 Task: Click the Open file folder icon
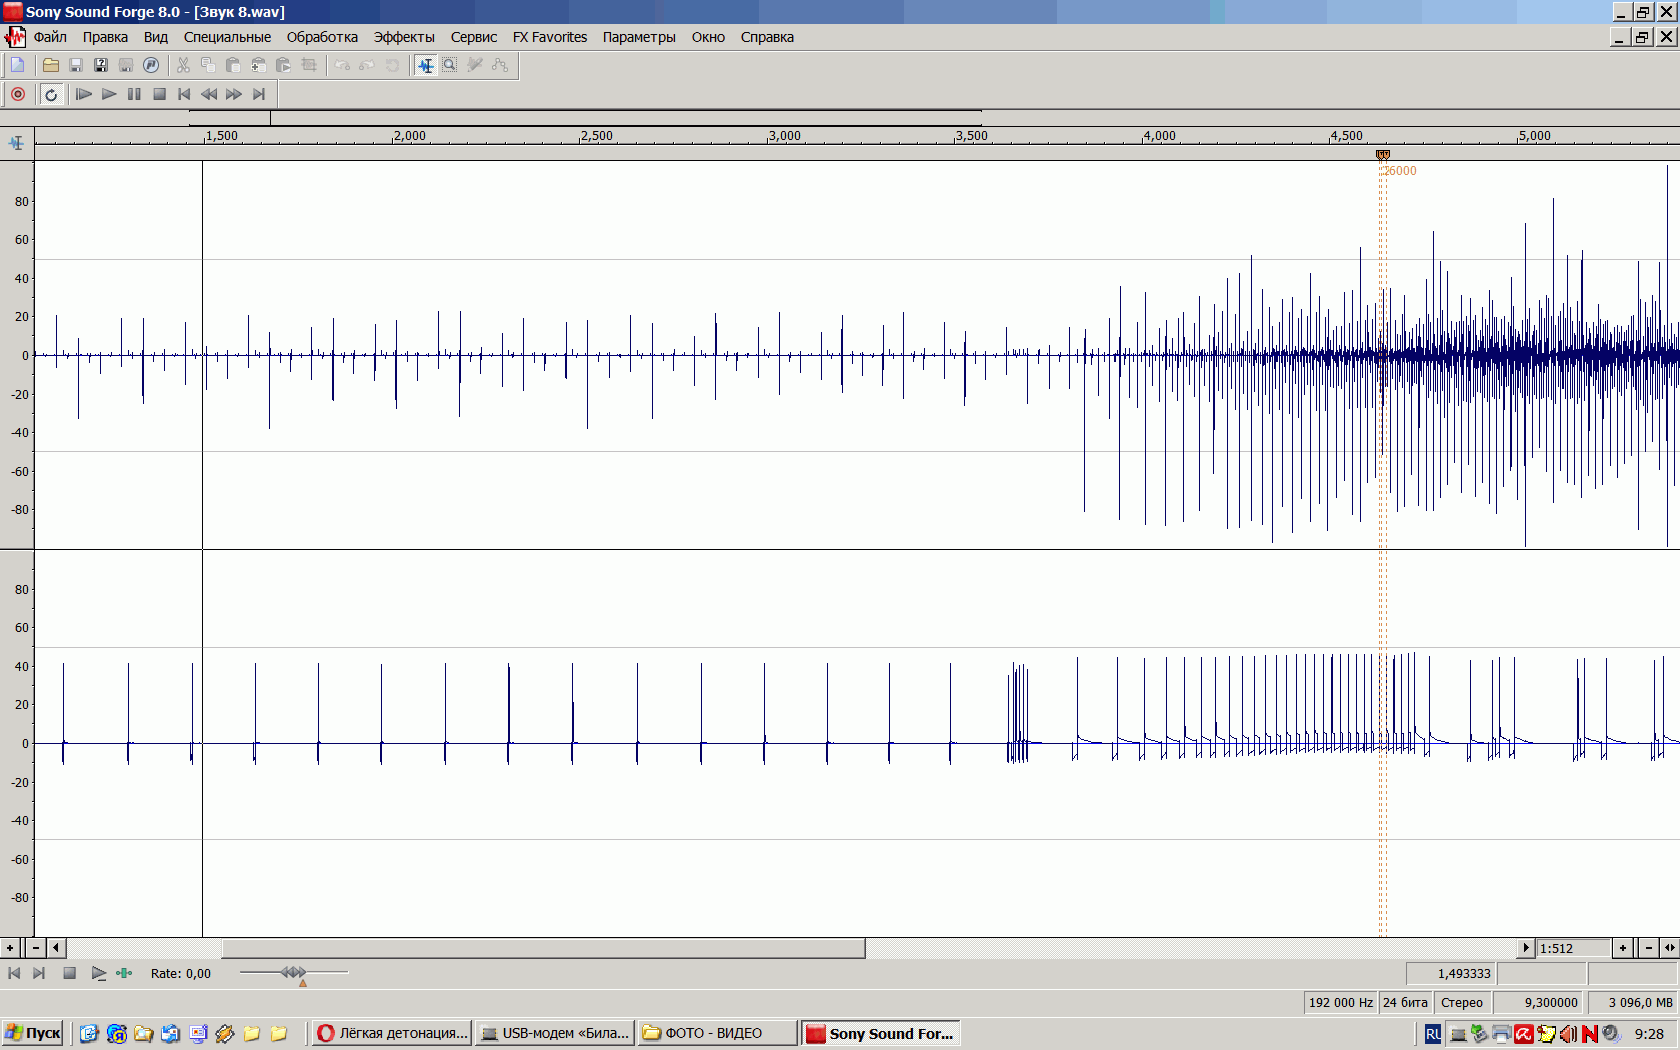50,65
